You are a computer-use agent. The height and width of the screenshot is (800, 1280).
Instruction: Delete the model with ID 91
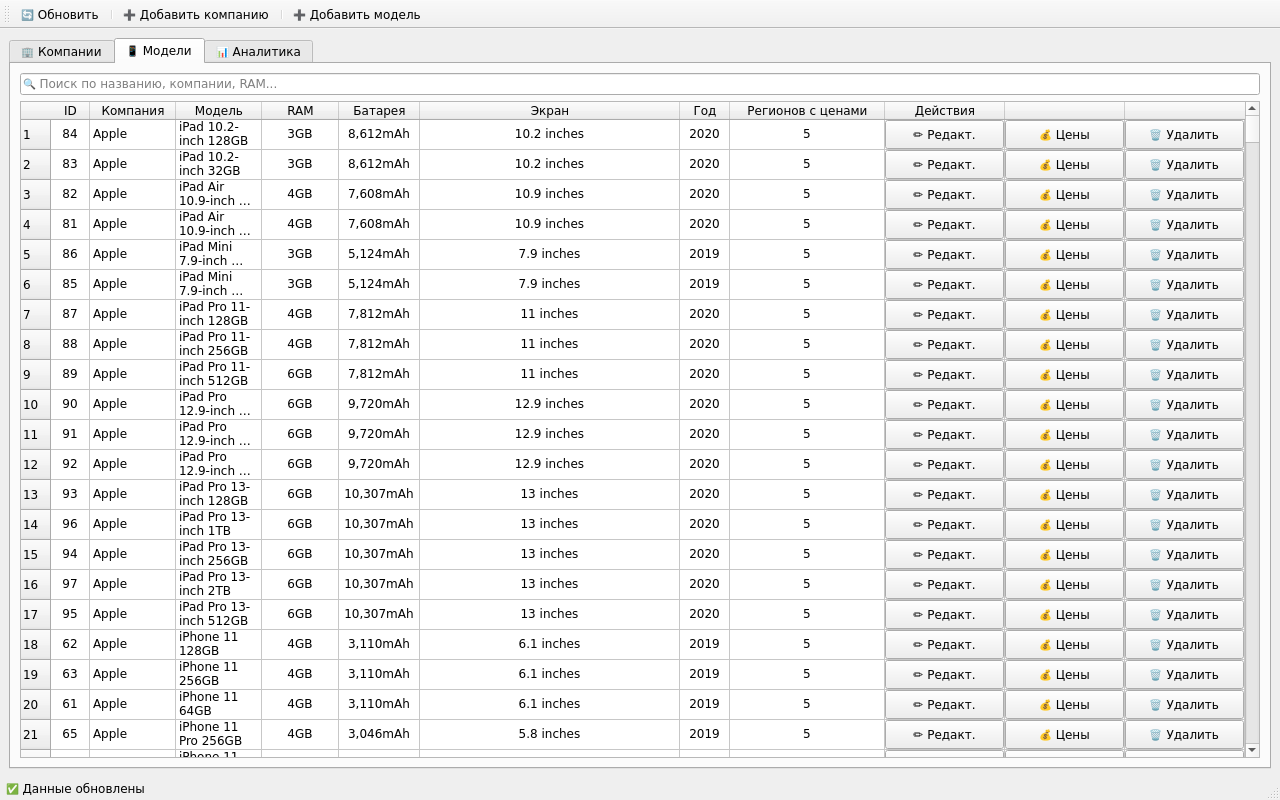click(1184, 435)
